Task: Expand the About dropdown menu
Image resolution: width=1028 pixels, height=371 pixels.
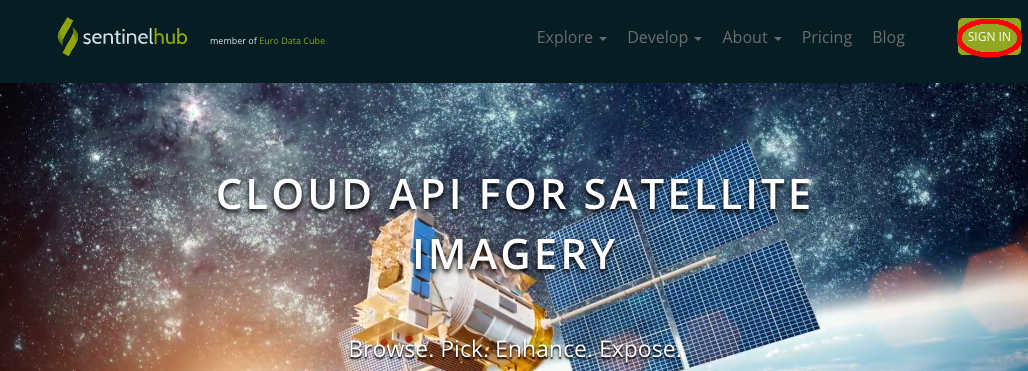Action: click(752, 37)
